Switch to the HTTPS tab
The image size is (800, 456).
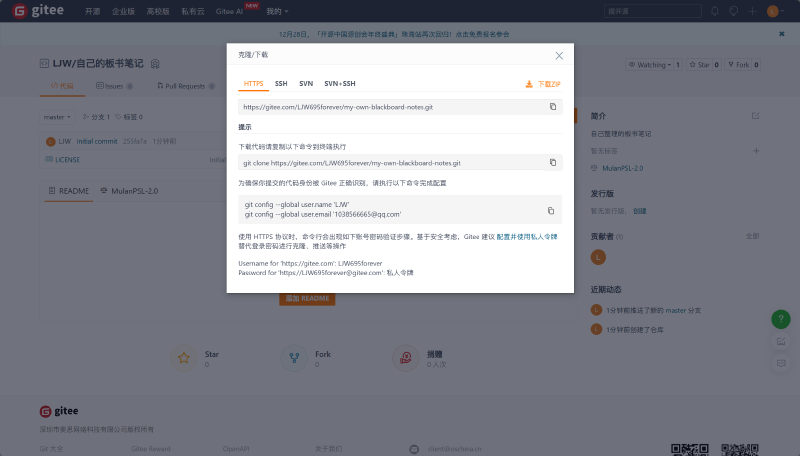253,84
